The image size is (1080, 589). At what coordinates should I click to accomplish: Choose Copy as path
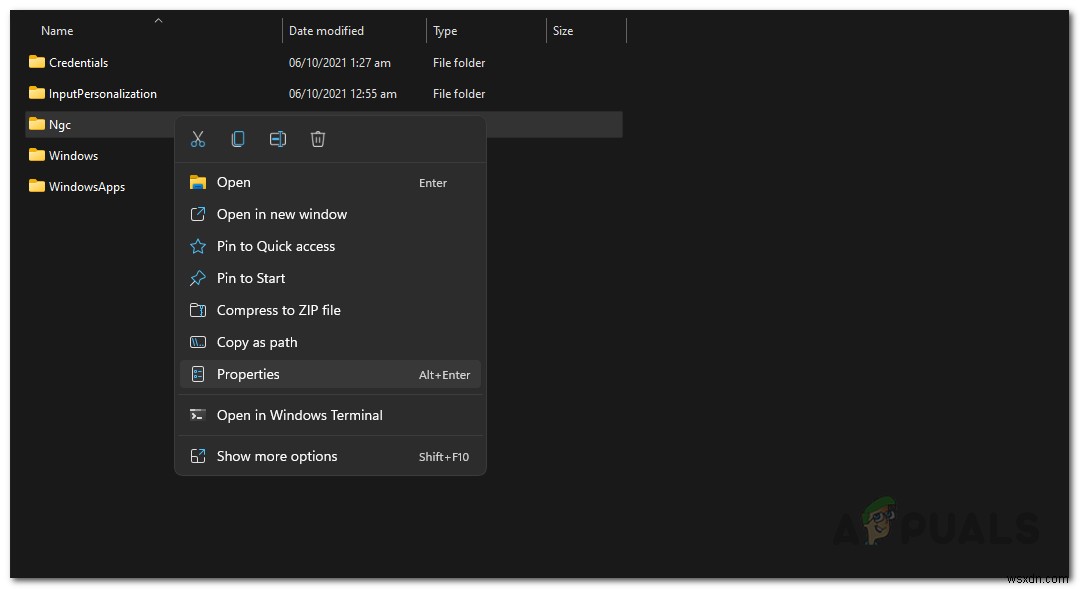click(330, 342)
